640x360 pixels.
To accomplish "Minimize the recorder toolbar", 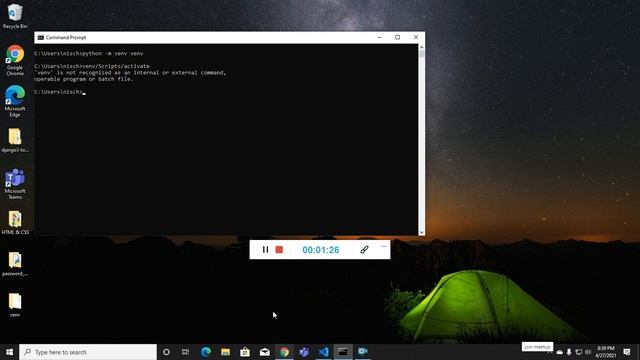I will point(383,247).
